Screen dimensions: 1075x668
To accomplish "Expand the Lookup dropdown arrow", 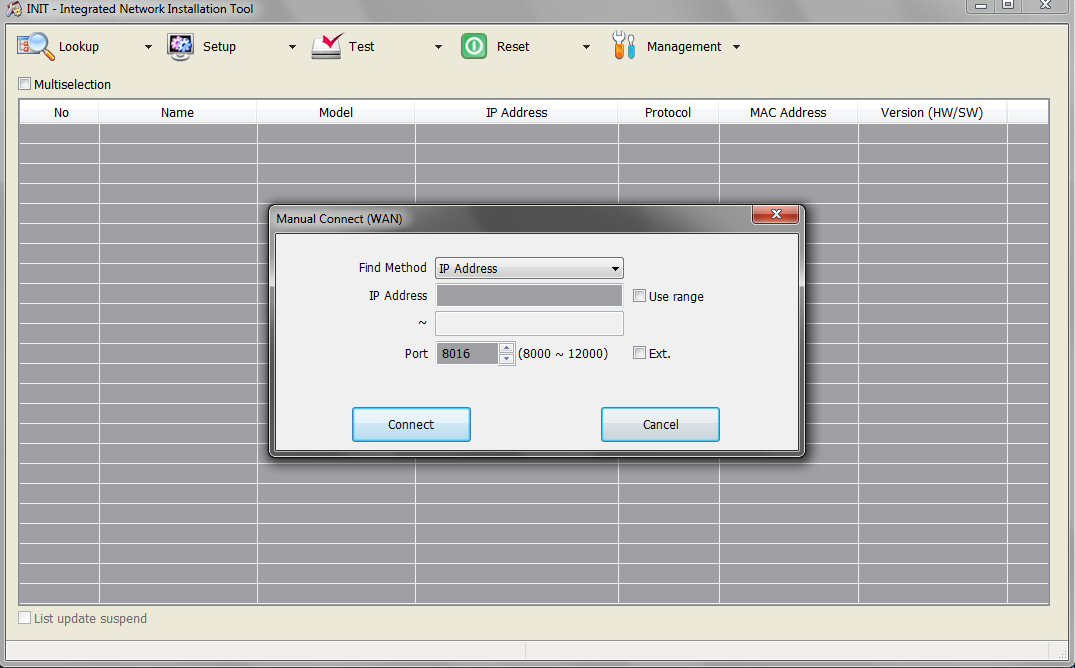I will point(148,47).
